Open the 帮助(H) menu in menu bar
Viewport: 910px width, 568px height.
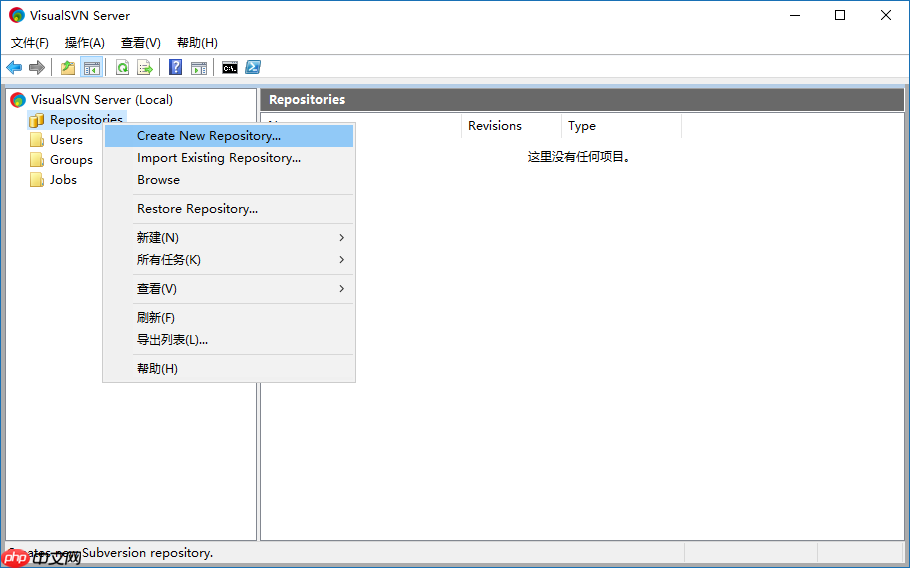[197, 43]
